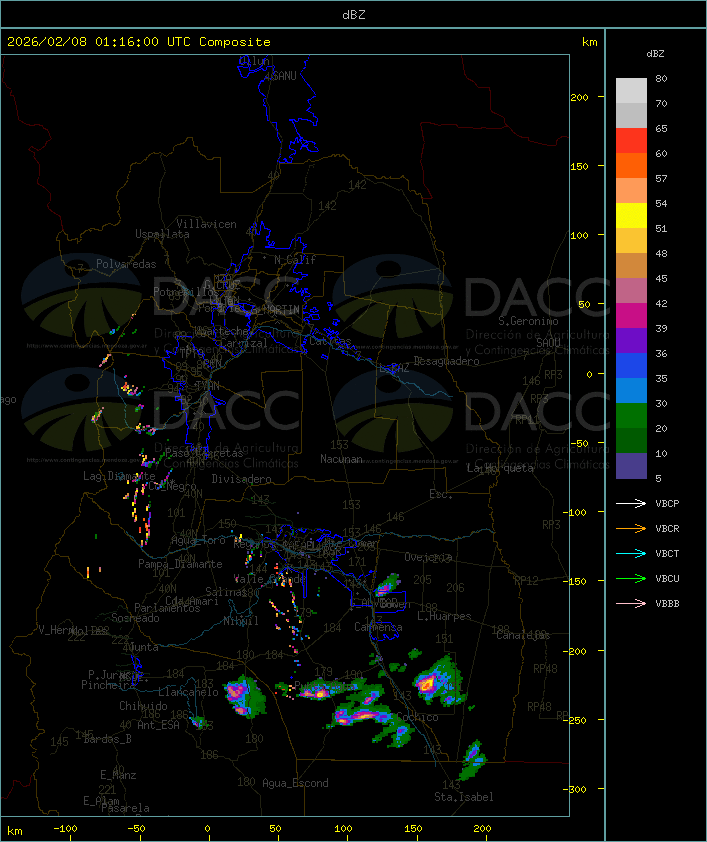Click the L.Huarpes place label
Viewport: 707px width, 842px height.
pyautogui.click(x=444, y=616)
